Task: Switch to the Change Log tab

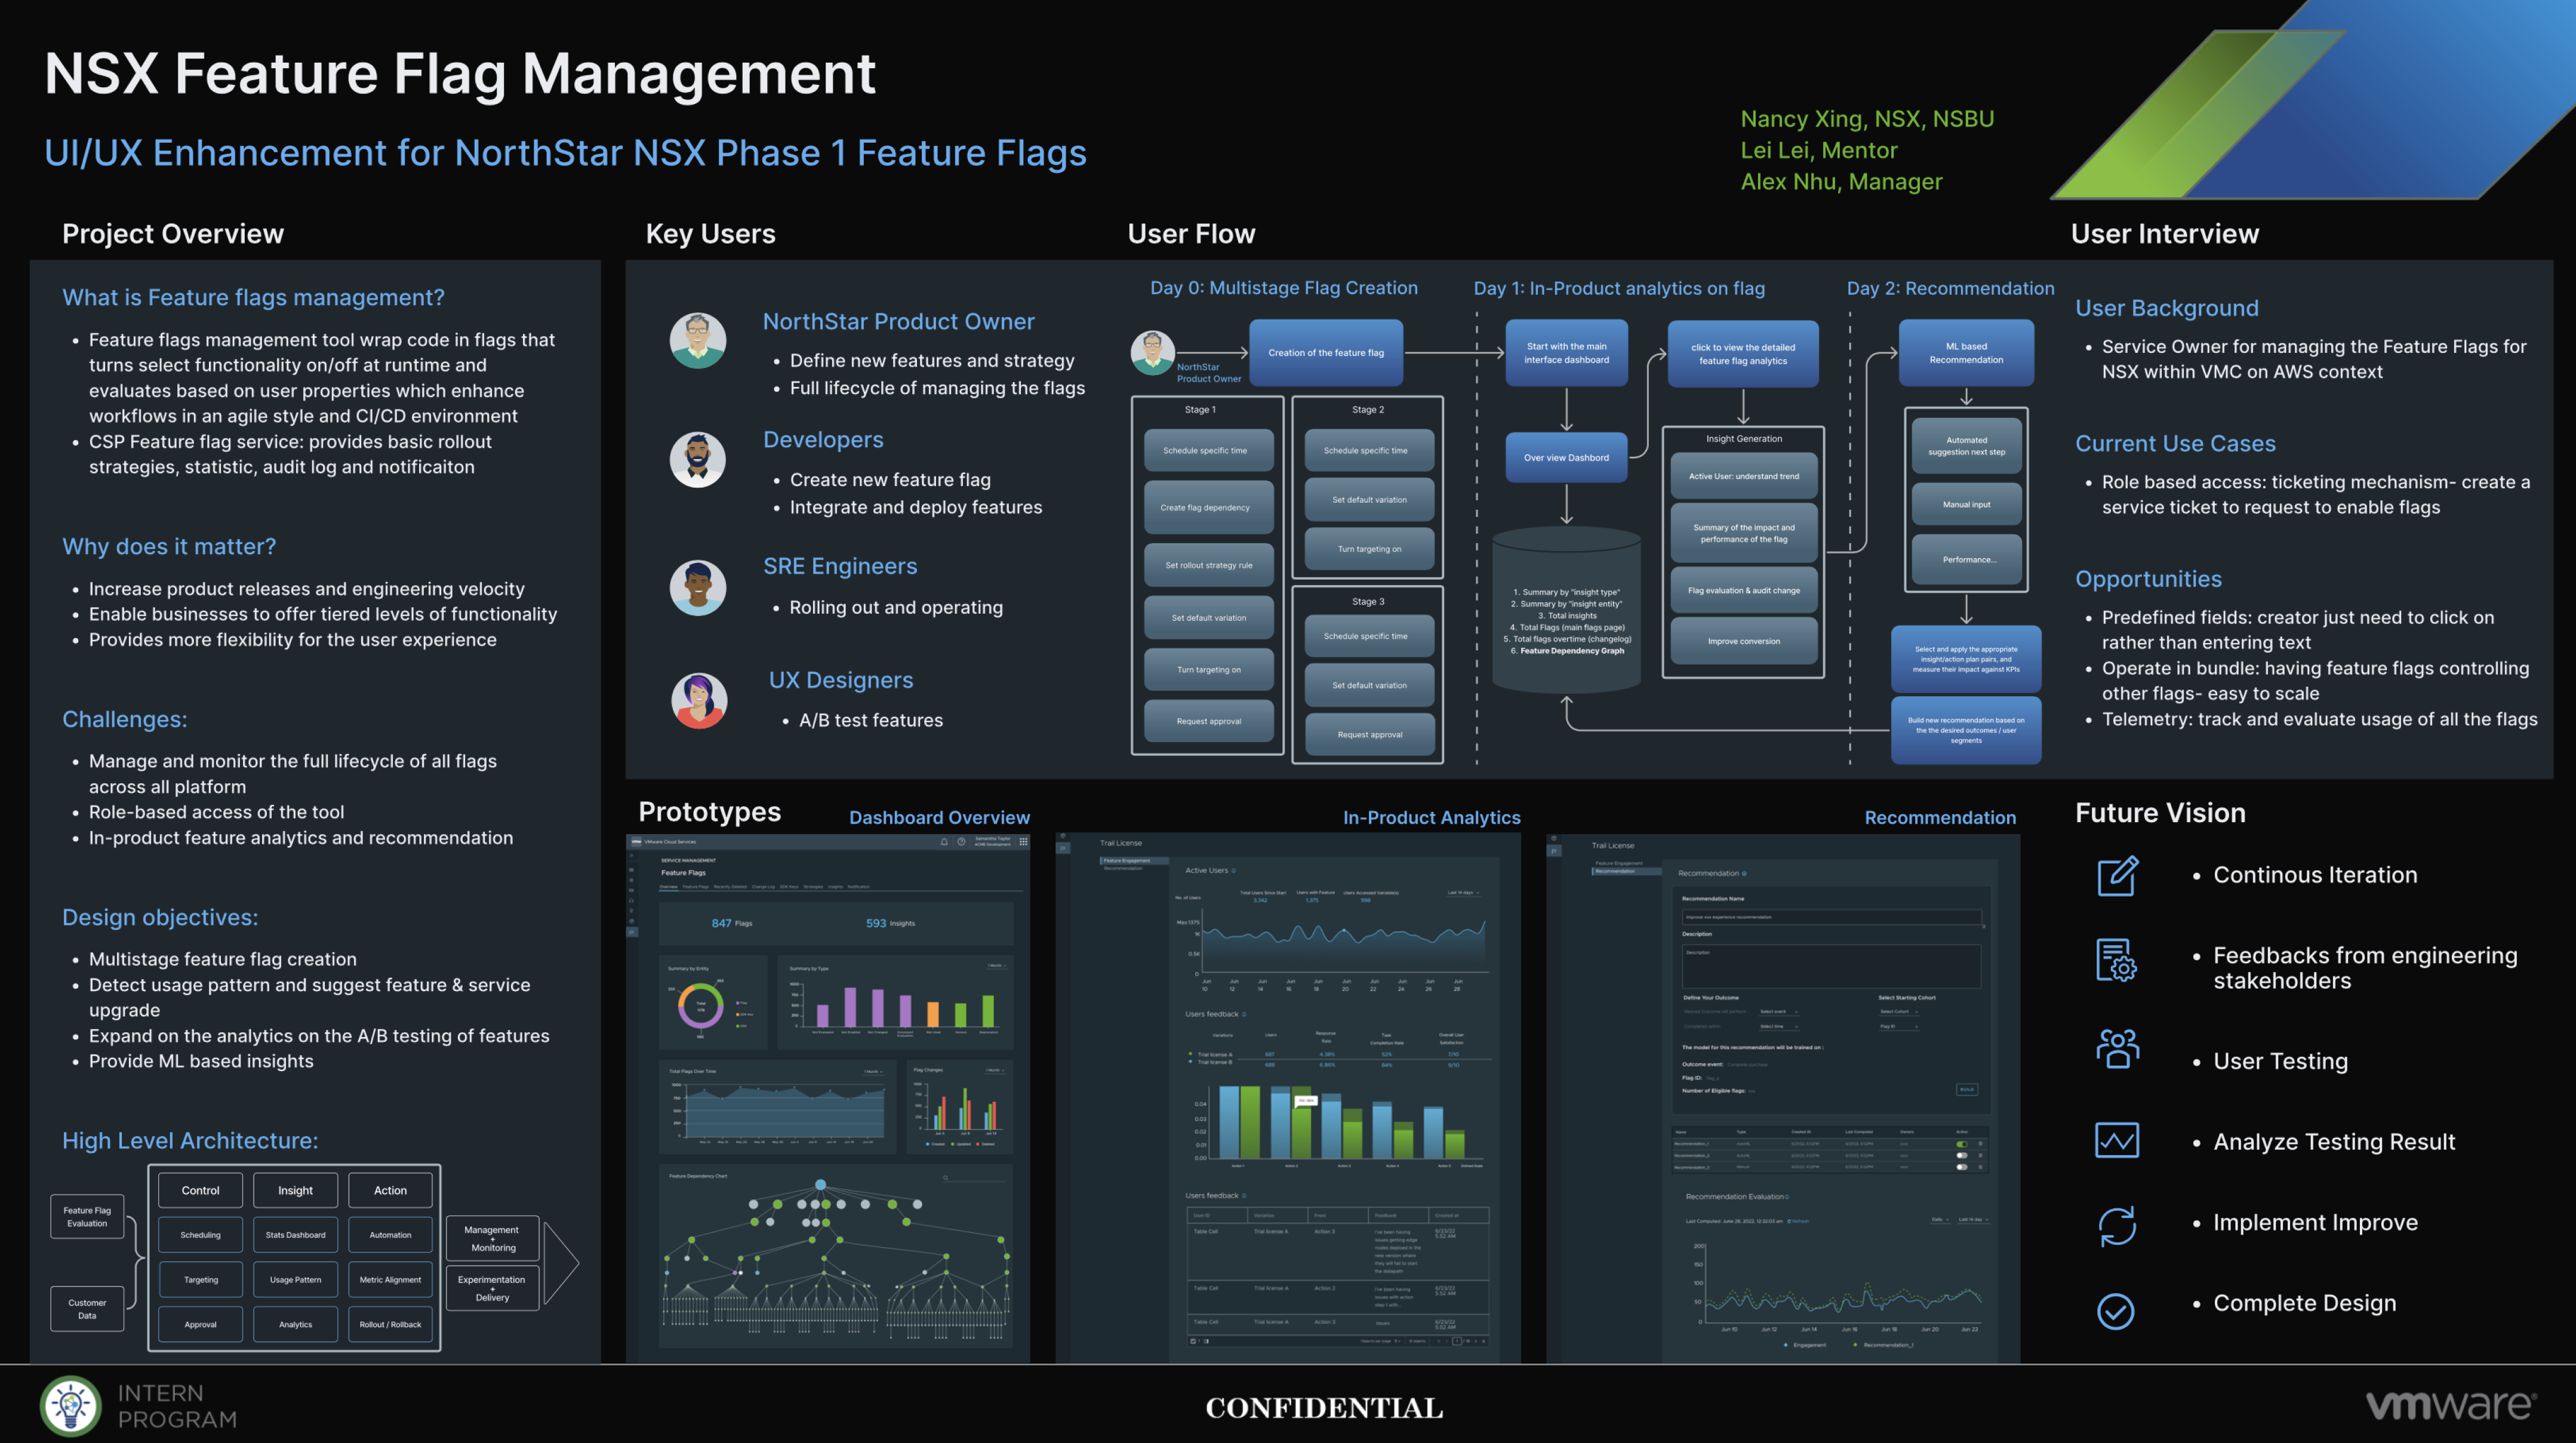Action: tap(764, 887)
